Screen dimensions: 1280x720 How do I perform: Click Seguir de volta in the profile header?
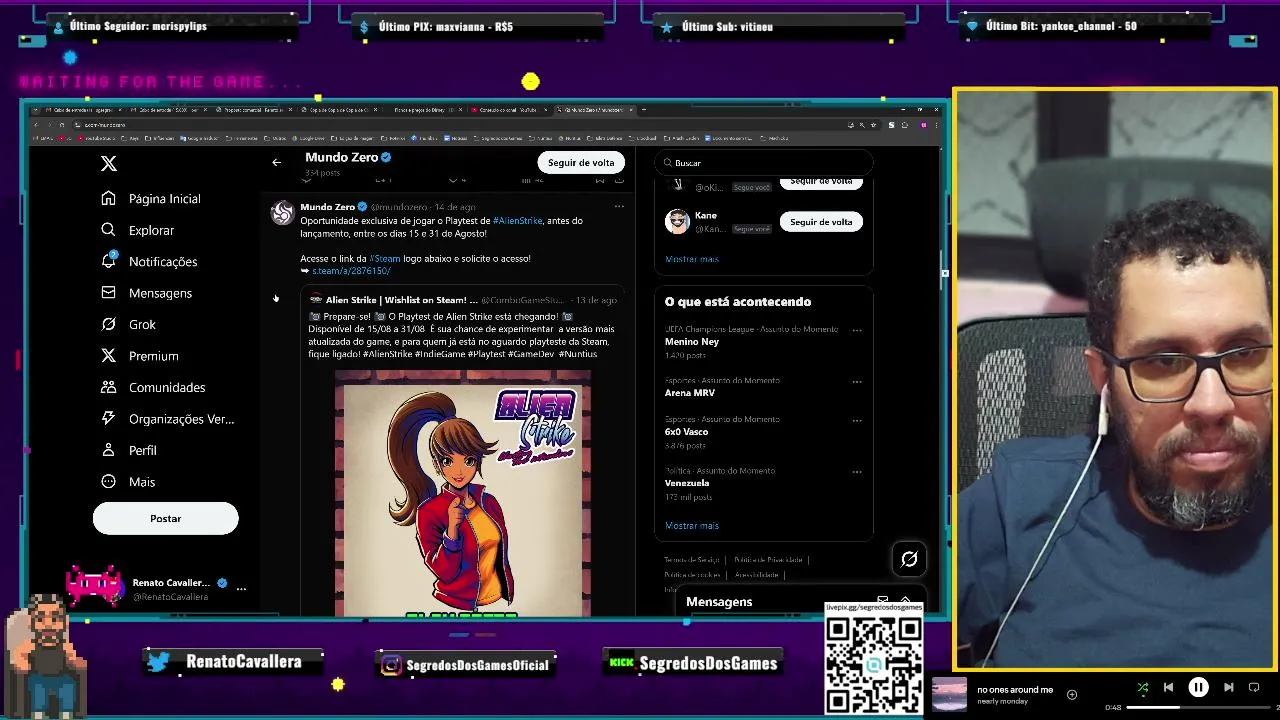(x=581, y=162)
